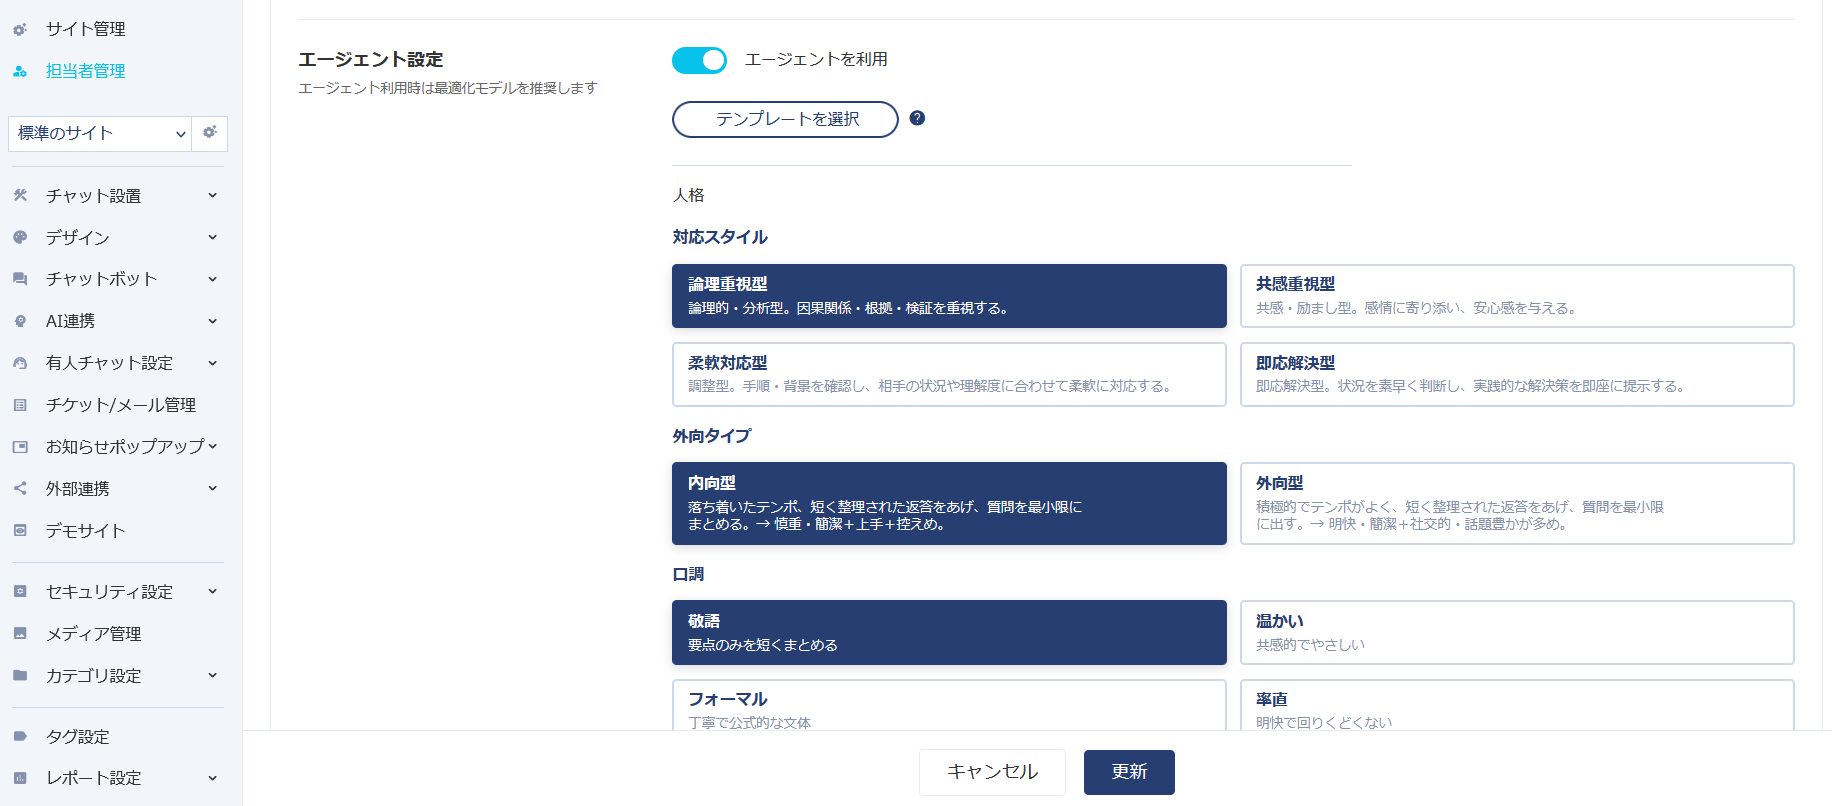Select the 外向型 personality option

click(x=1516, y=503)
